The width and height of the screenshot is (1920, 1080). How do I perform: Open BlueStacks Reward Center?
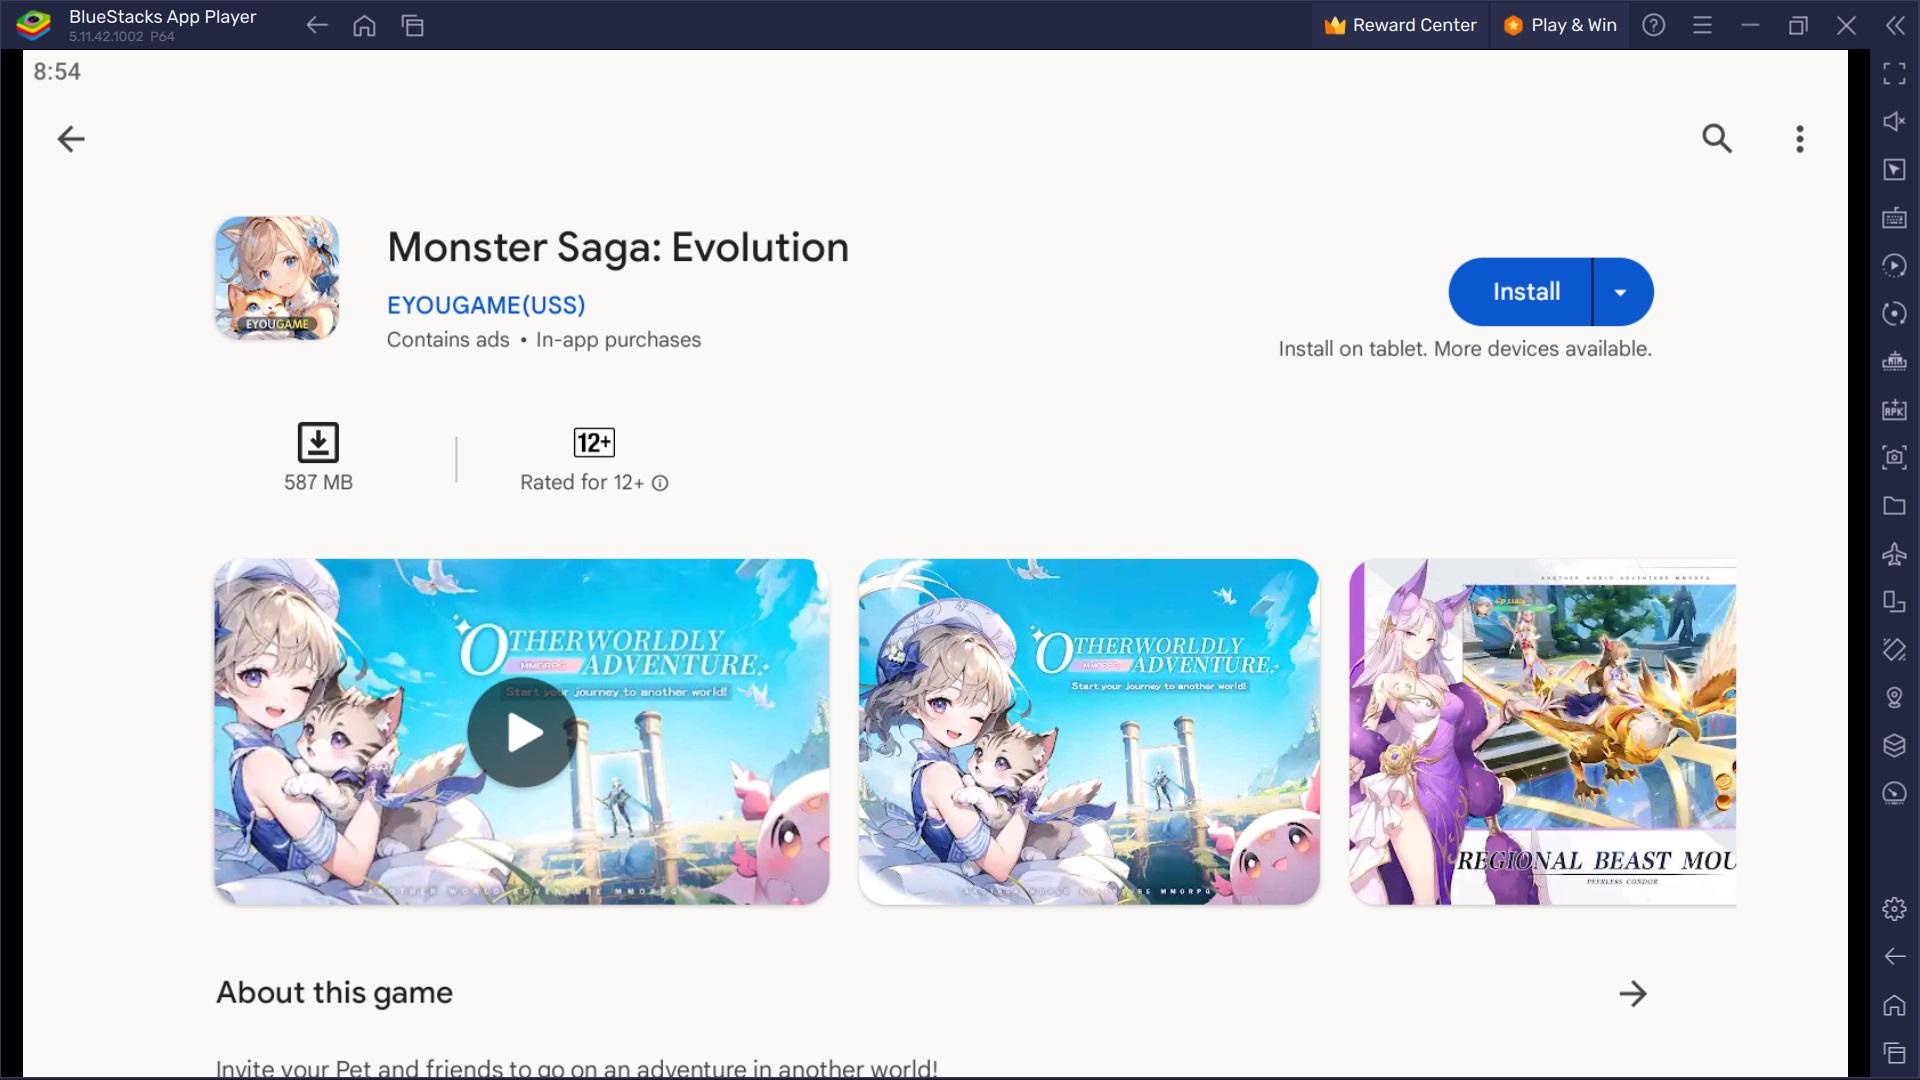(x=1400, y=24)
